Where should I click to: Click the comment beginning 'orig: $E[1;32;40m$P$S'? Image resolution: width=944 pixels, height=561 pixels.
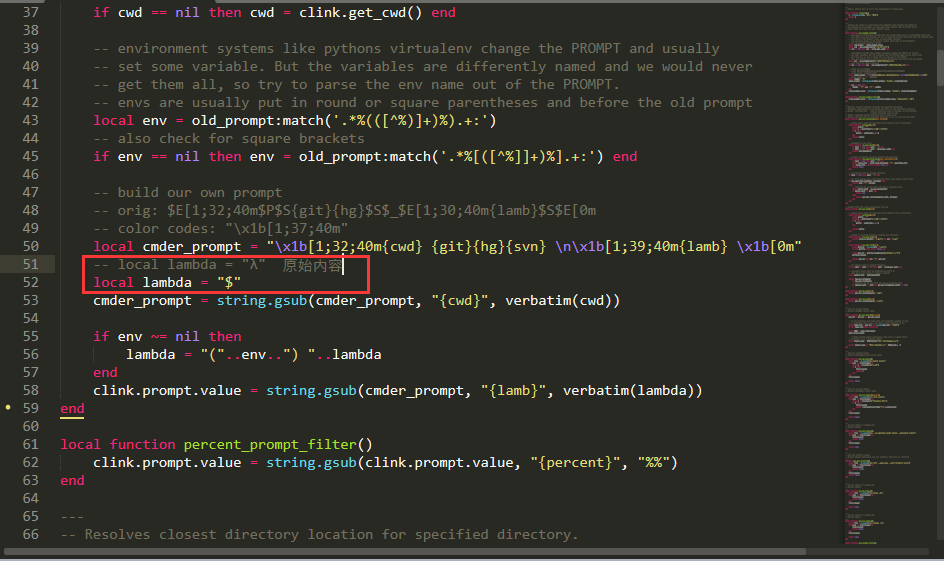point(344,211)
